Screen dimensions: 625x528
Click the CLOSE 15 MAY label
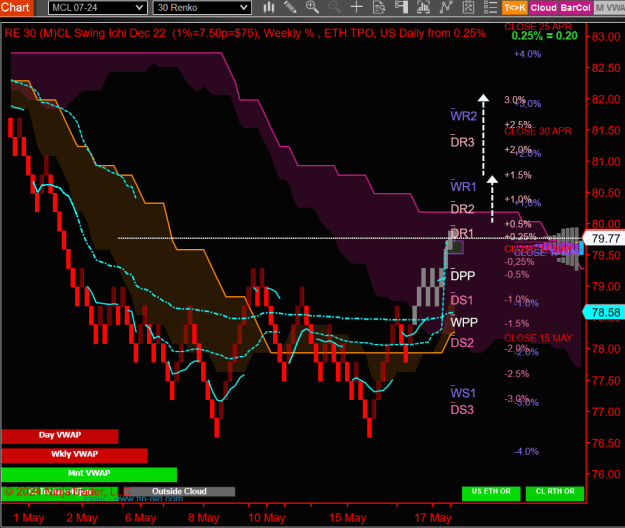(538, 338)
